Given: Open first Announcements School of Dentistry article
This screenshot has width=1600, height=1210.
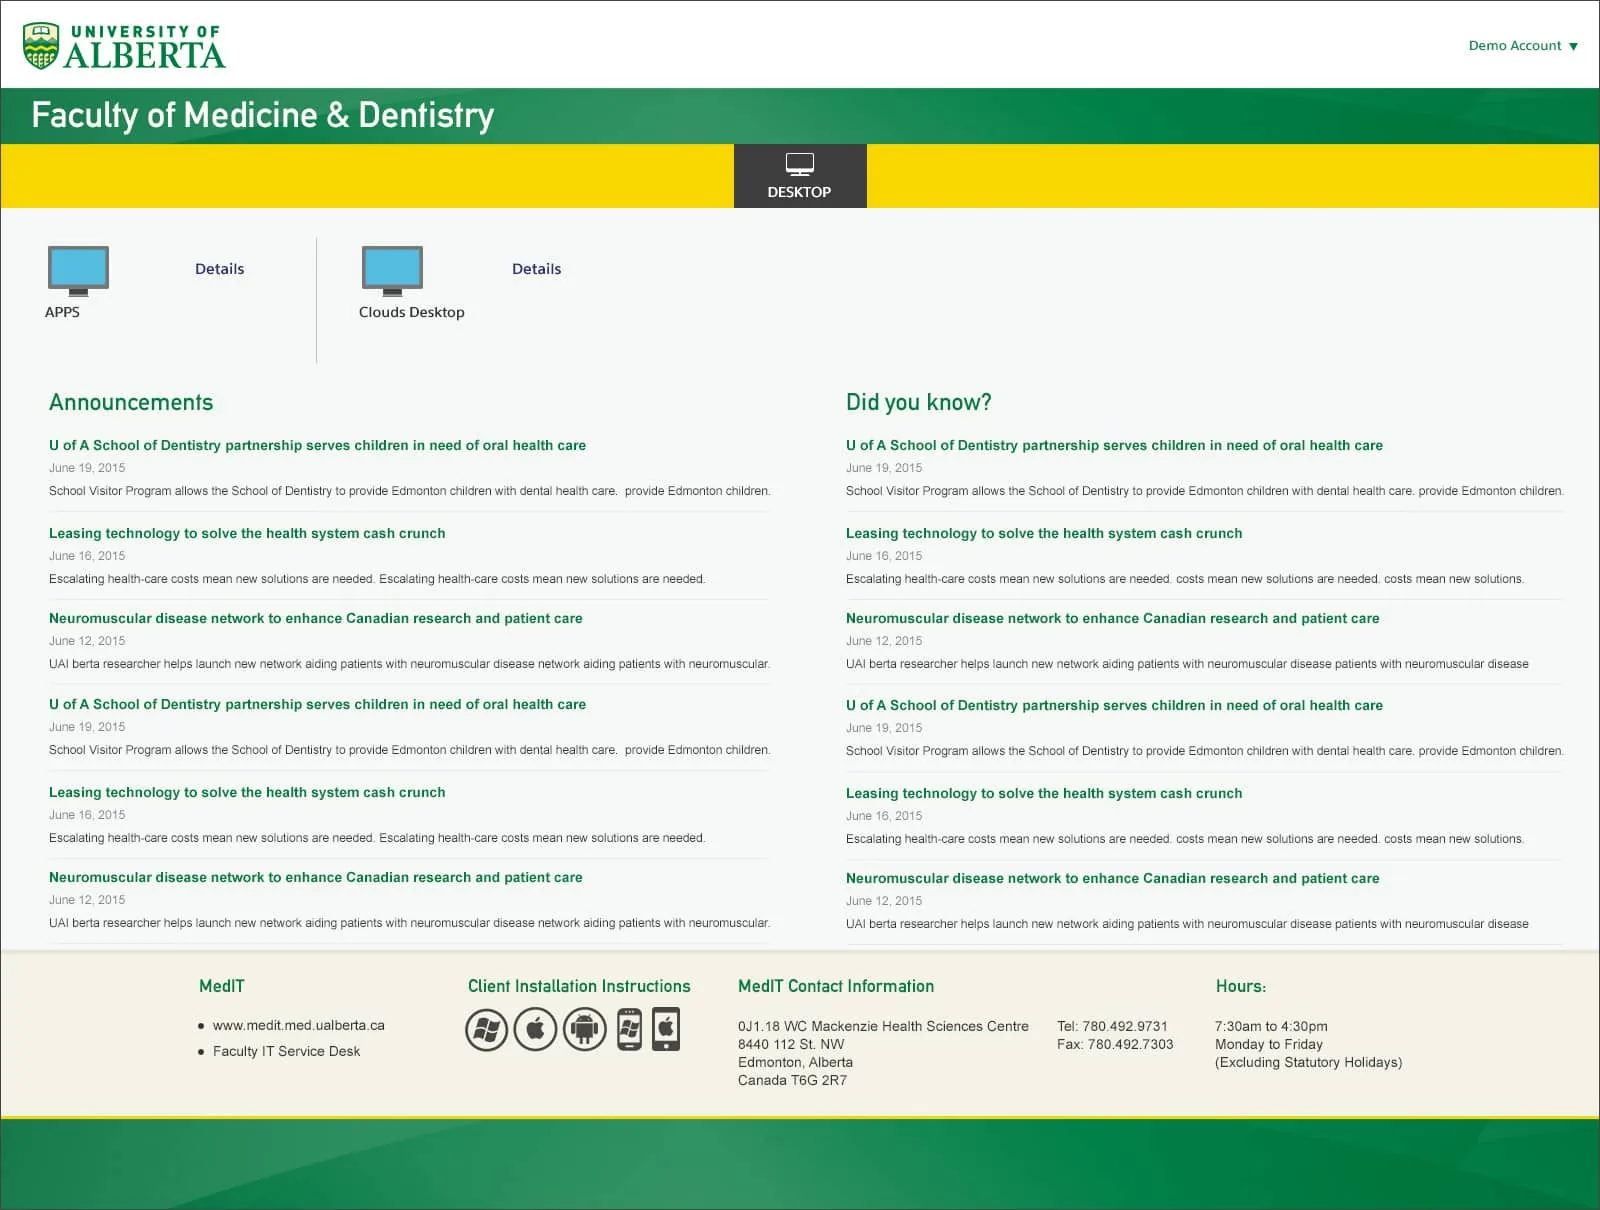Looking at the screenshot, I should (x=317, y=446).
